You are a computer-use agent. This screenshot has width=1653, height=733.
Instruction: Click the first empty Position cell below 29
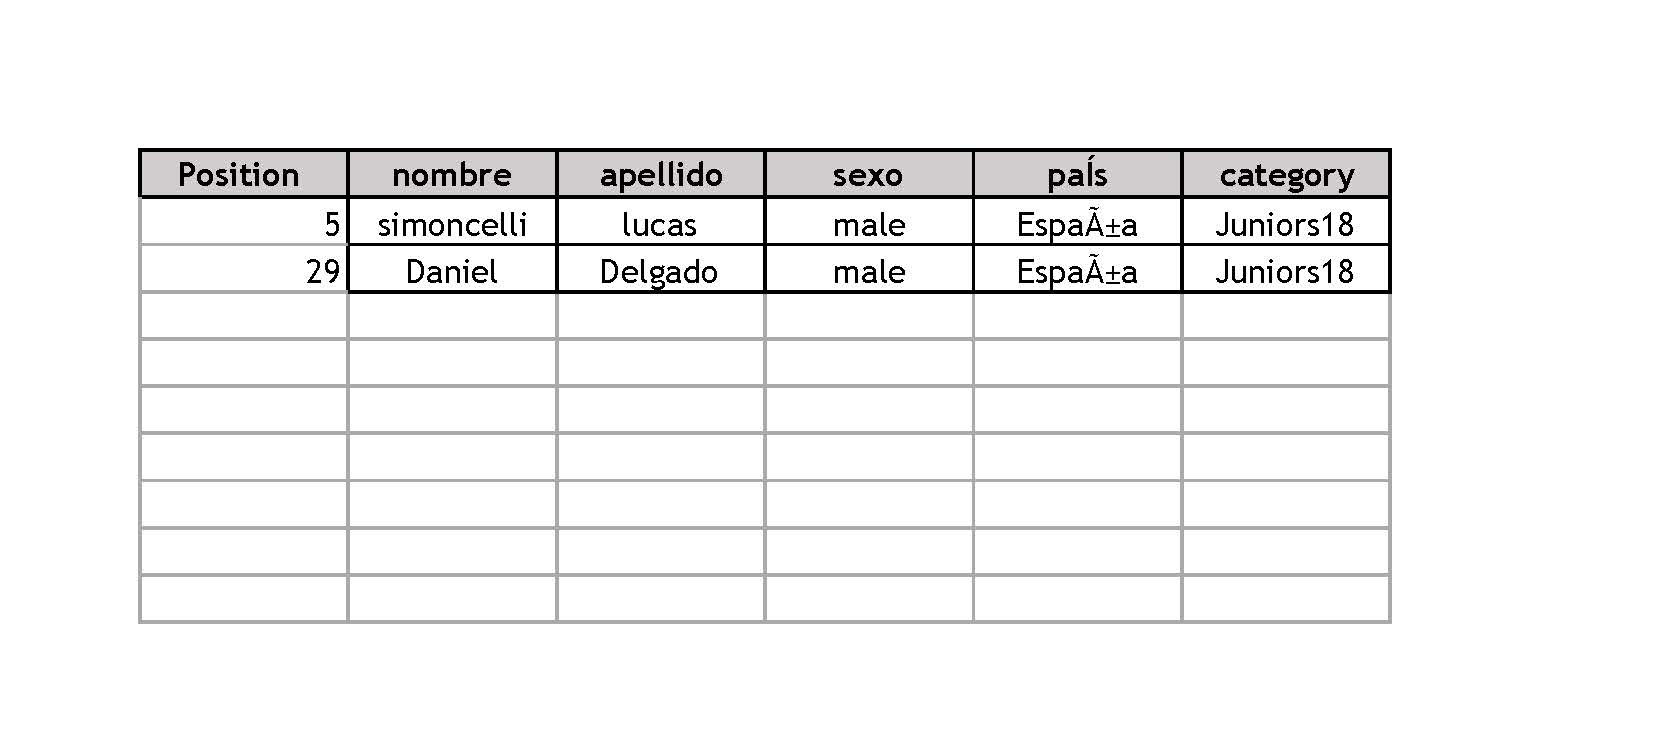(x=243, y=316)
